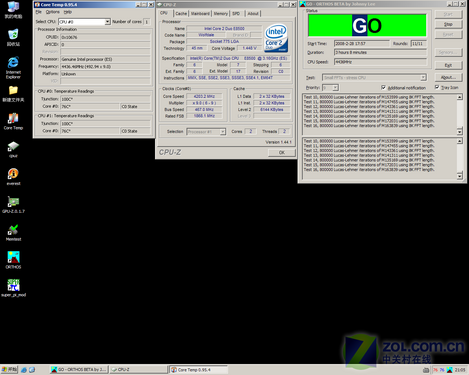This screenshot has width=469, height=375.
Task: Click the green GO status banner
Action: pyautogui.click(x=367, y=25)
